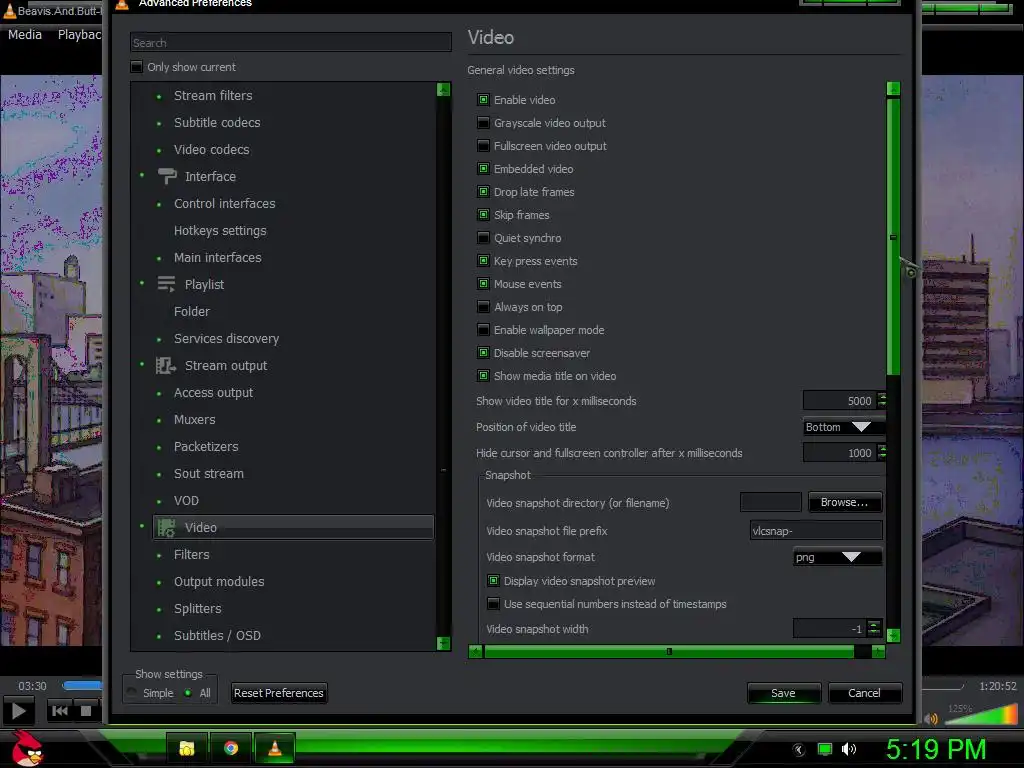Viewport: 1024px width, 768px height.
Task: Click the Cancel button
Action: 864,693
